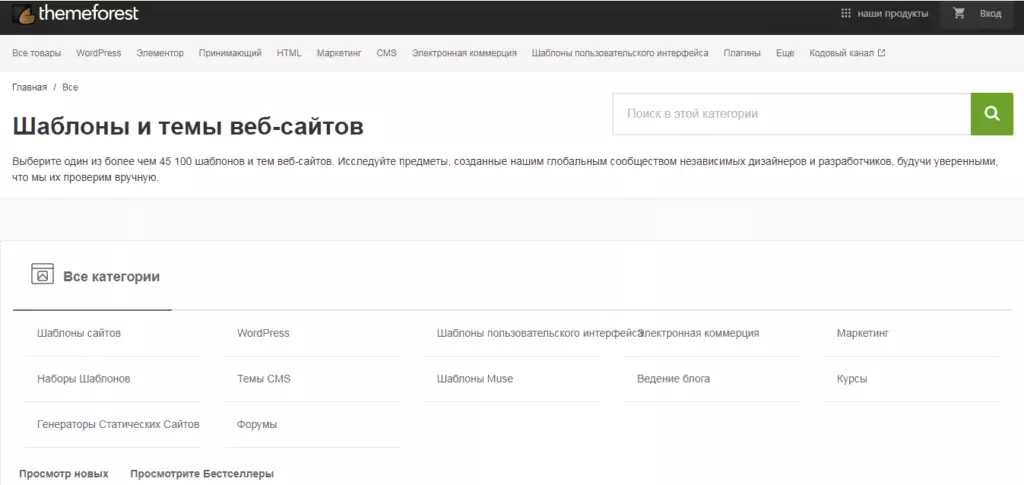Screen dimensions: 1024x485
Task: Open наши продукты menu
Action: tap(892, 14)
